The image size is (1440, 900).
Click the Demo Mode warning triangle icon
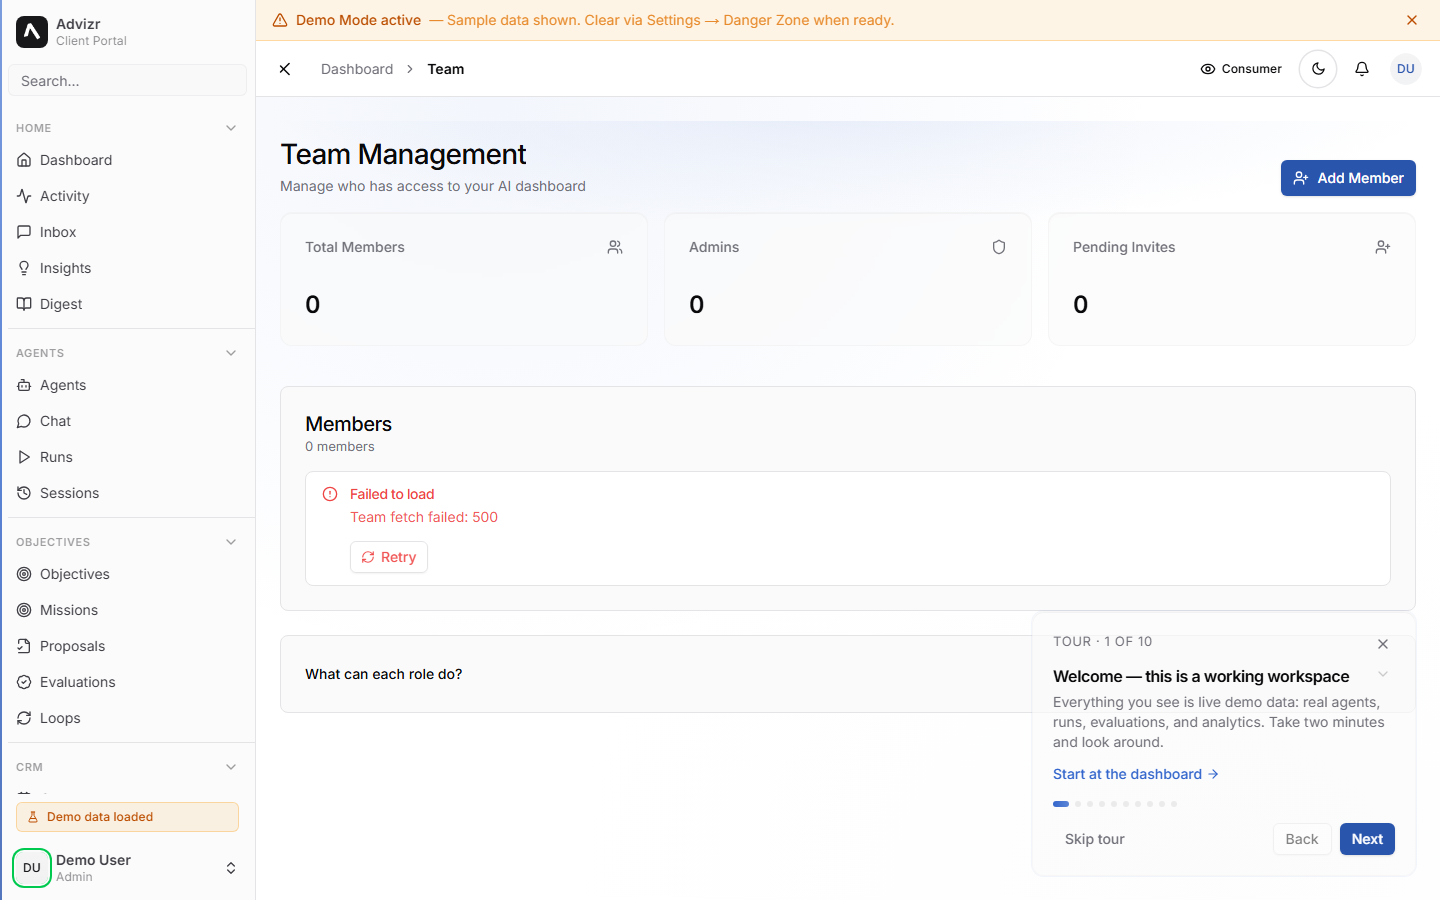(280, 20)
